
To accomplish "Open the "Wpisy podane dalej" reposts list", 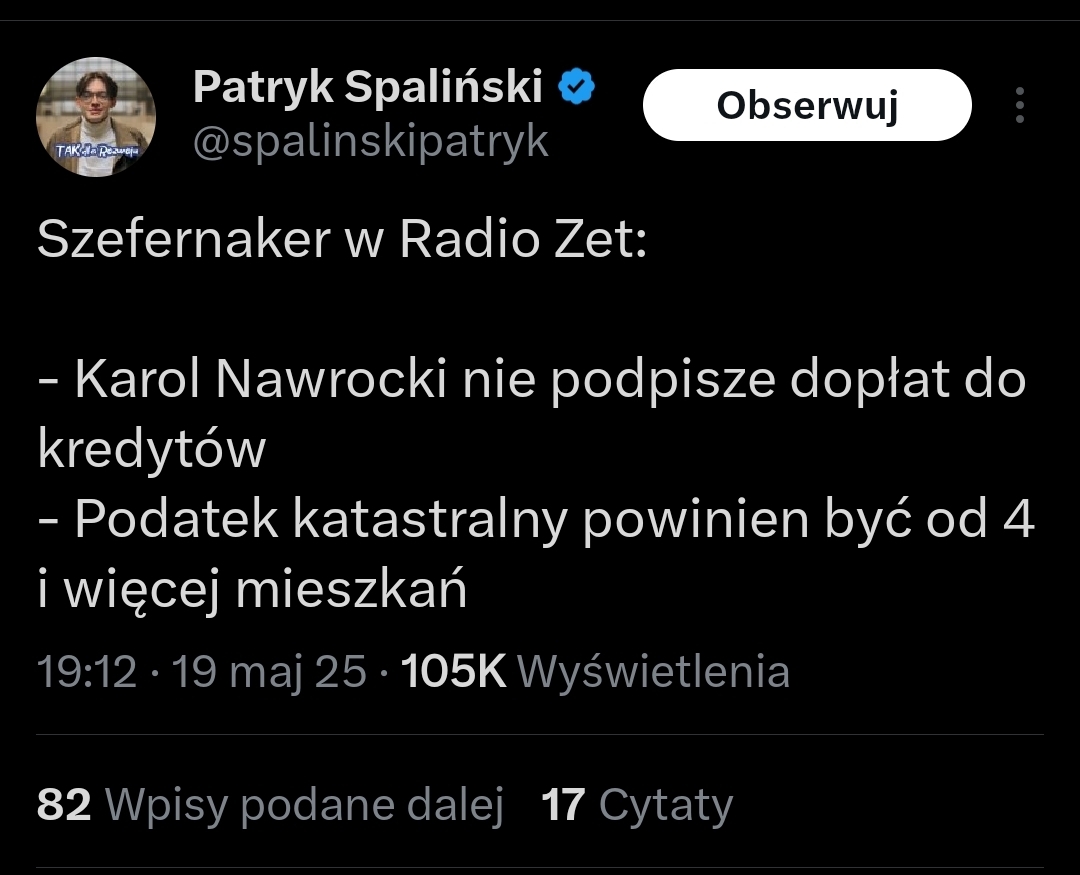I will click(303, 805).
